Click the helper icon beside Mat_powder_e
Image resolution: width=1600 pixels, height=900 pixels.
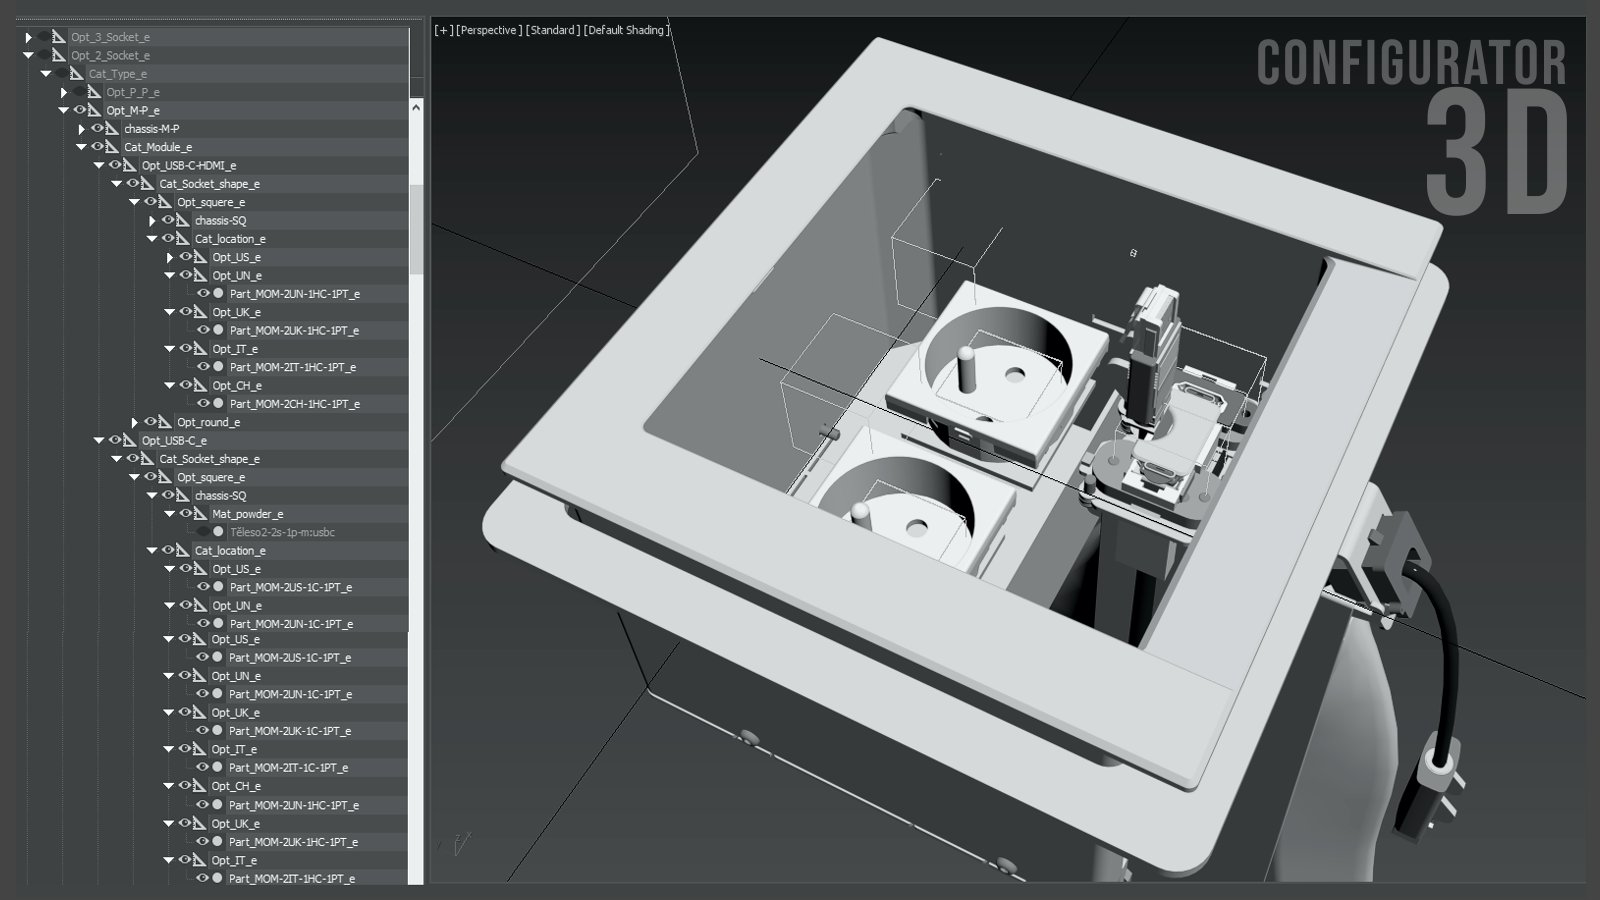[x=201, y=514]
